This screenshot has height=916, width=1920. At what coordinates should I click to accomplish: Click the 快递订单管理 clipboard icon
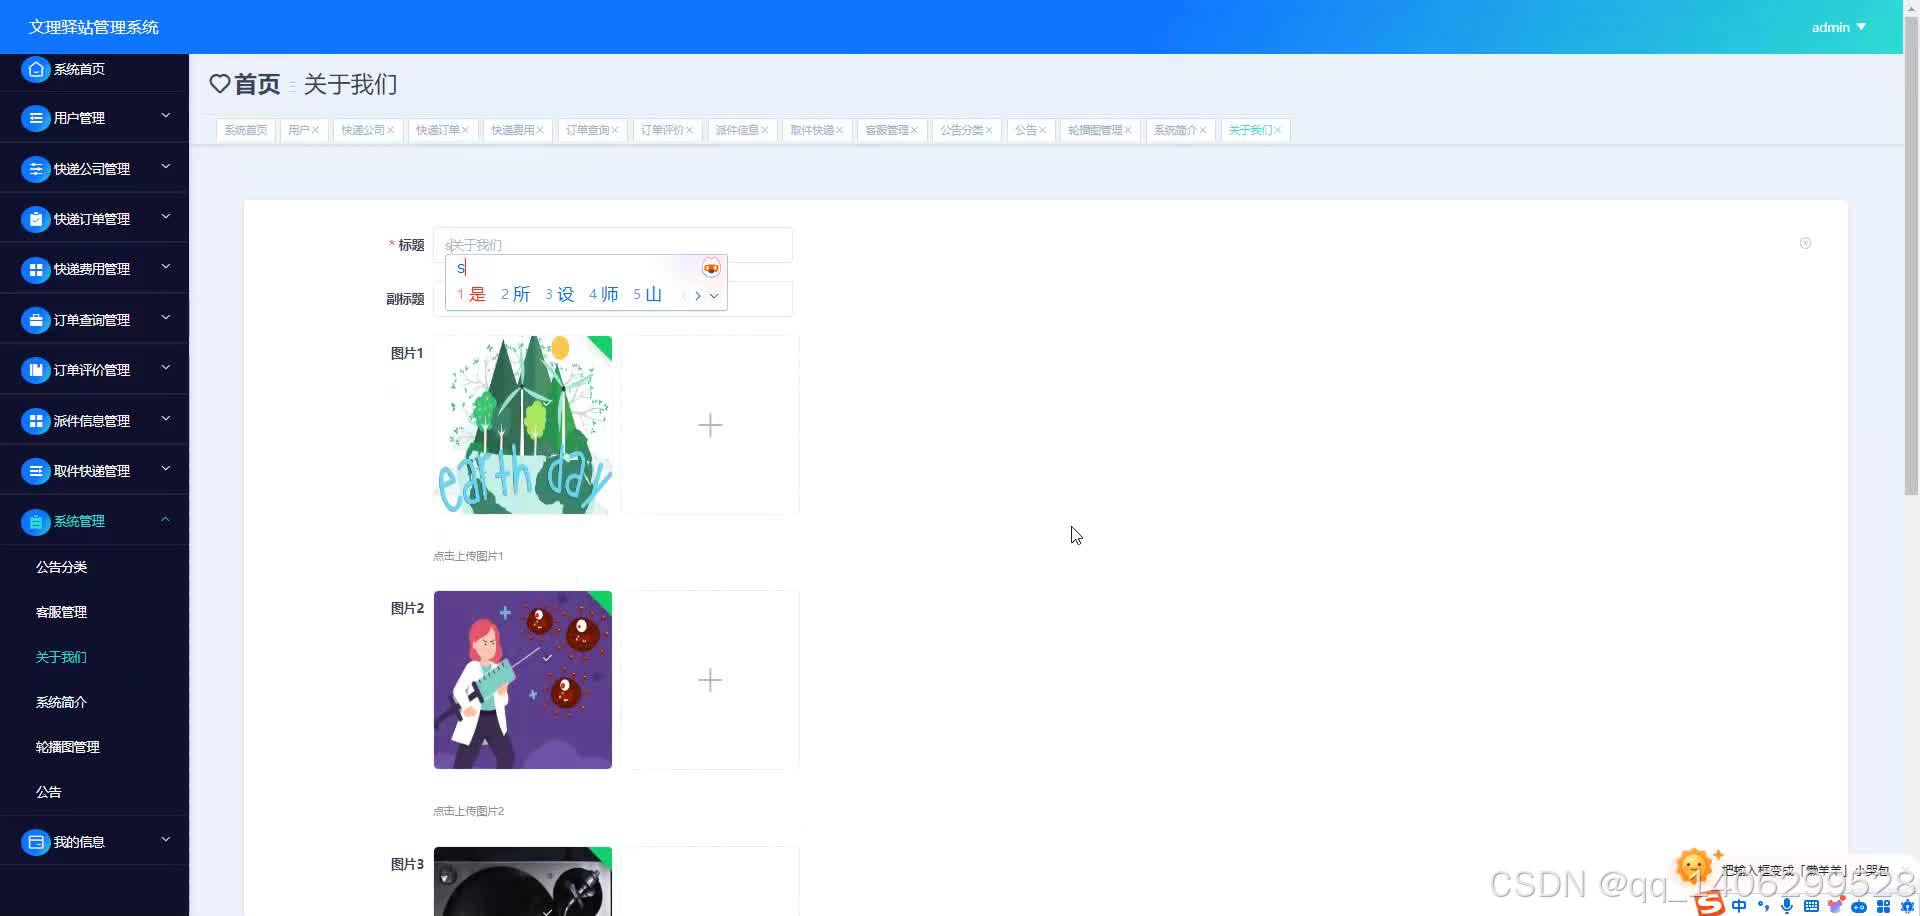tap(36, 219)
